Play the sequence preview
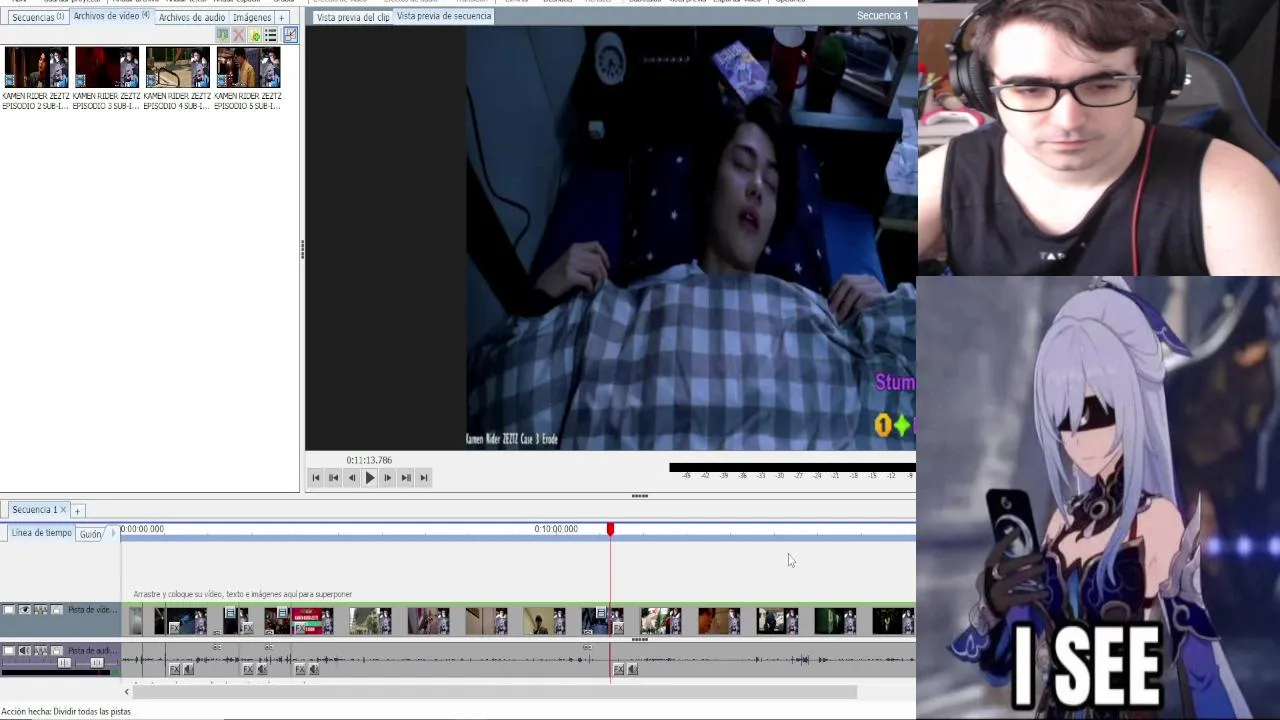The height and width of the screenshot is (720, 1280). pos(370,478)
